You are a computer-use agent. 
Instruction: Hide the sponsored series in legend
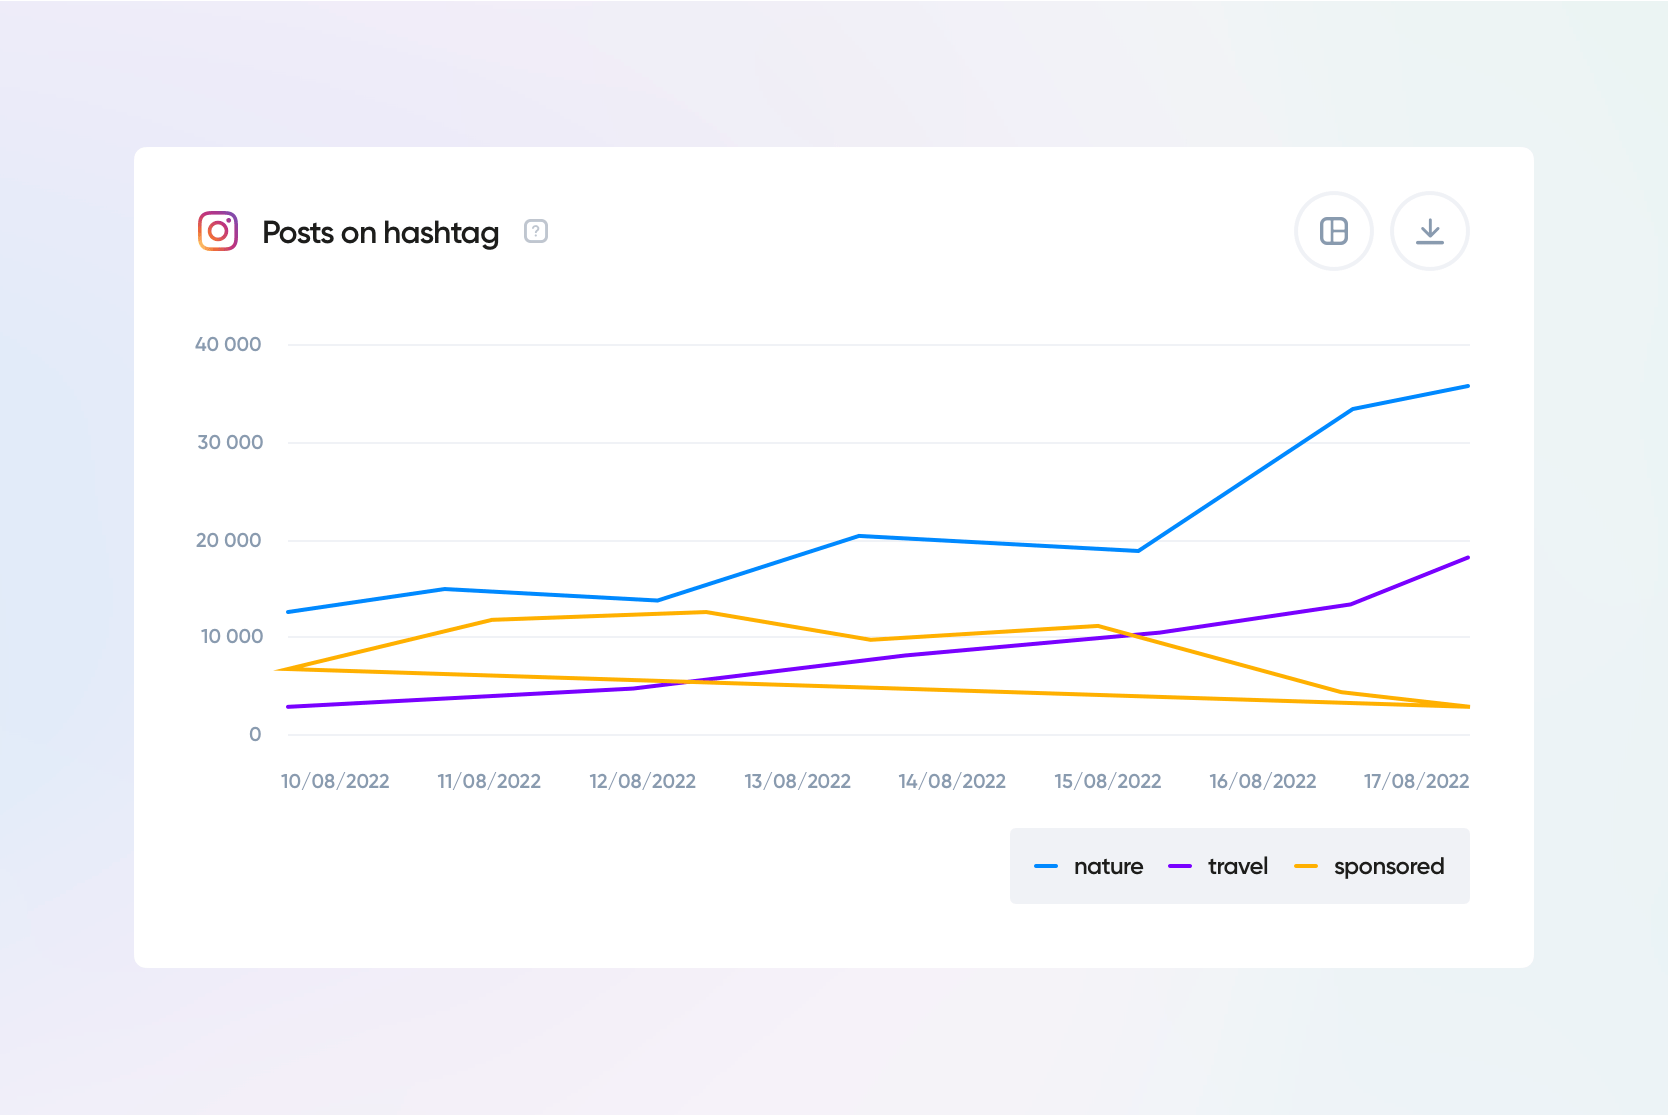pos(1388,866)
